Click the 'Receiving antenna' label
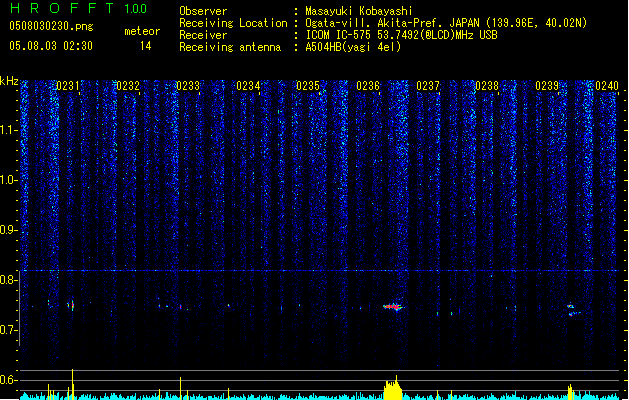The height and width of the screenshot is (400, 629). click(x=230, y=47)
